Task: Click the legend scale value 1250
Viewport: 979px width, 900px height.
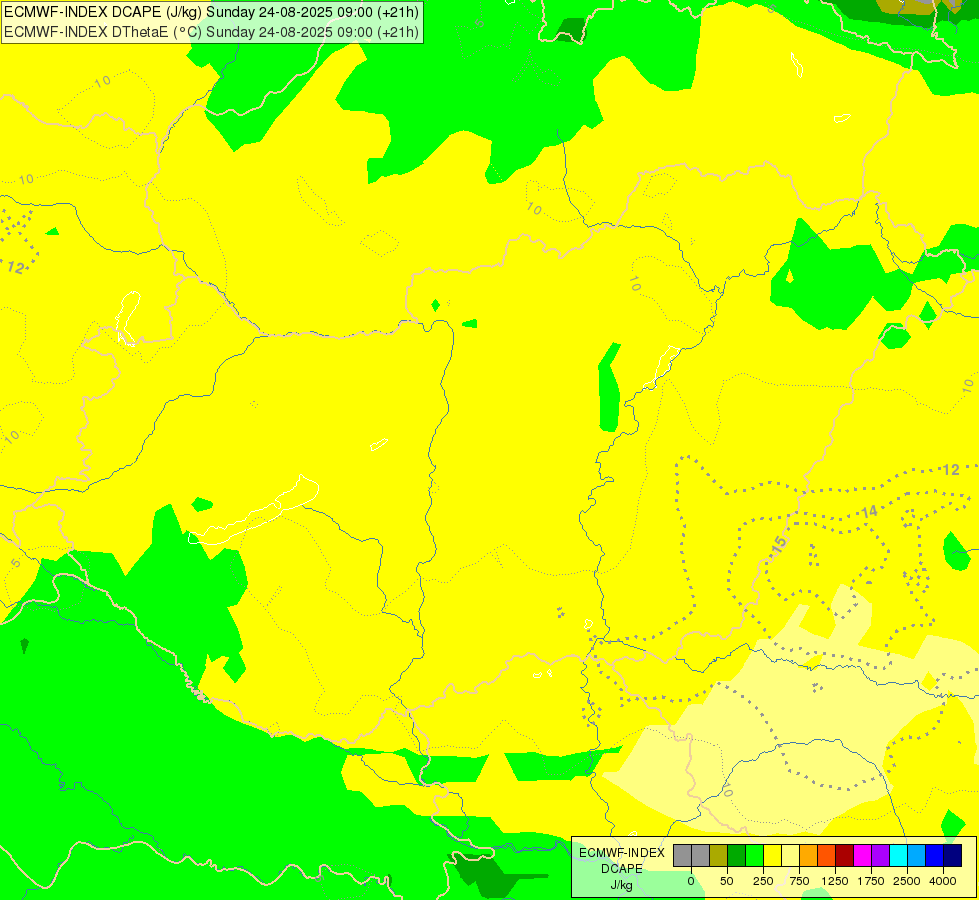Action: [x=835, y=881]
